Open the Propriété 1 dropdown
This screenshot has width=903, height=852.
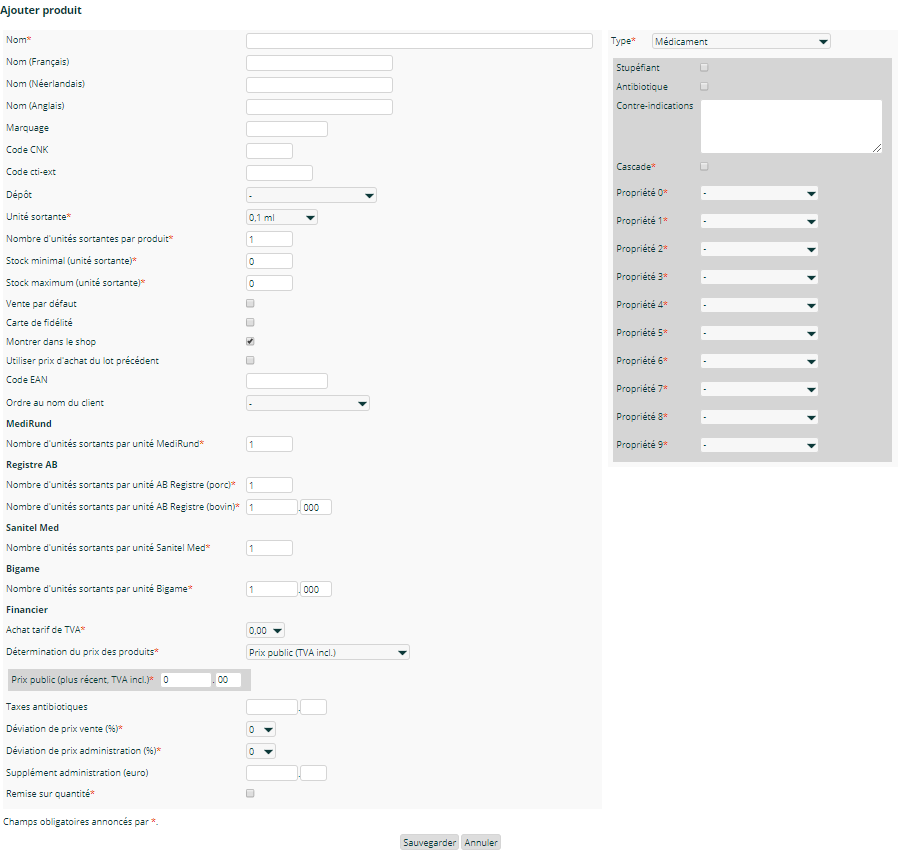click(x=759, y=221)
